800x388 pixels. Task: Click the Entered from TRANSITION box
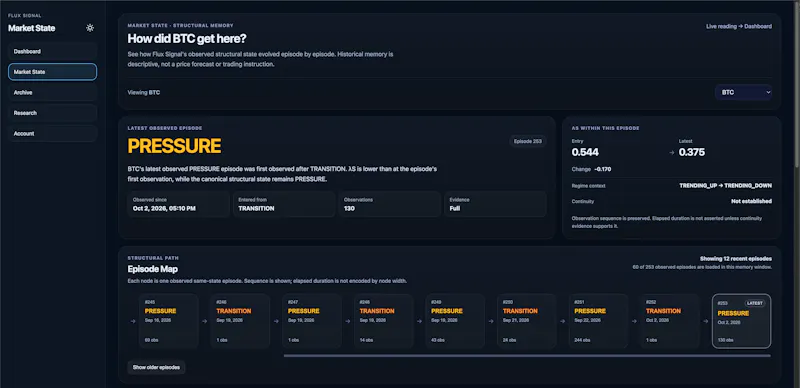(284, 204)
